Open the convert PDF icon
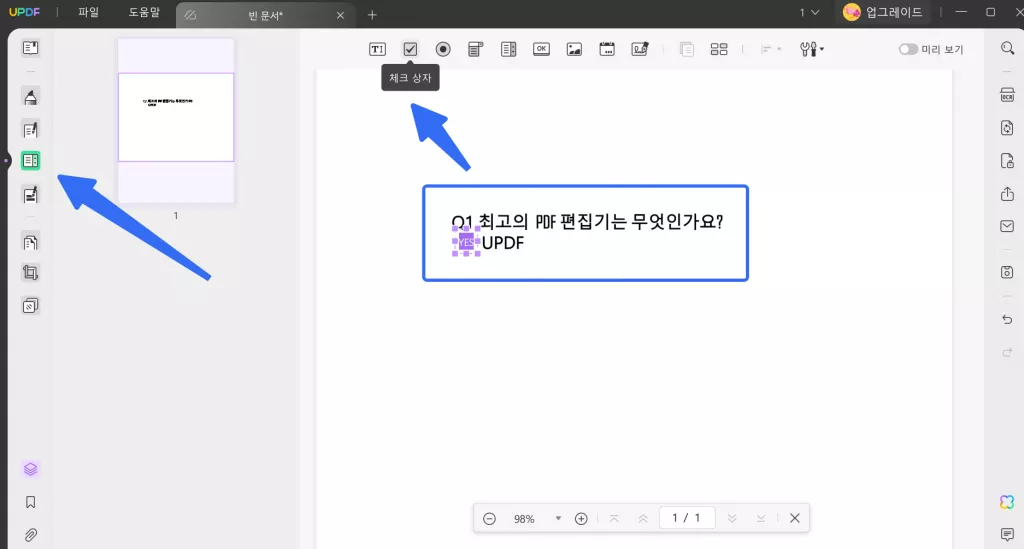Viewport: 1024px width, 549px height. pyautogui.click(x=1008, y=127)
